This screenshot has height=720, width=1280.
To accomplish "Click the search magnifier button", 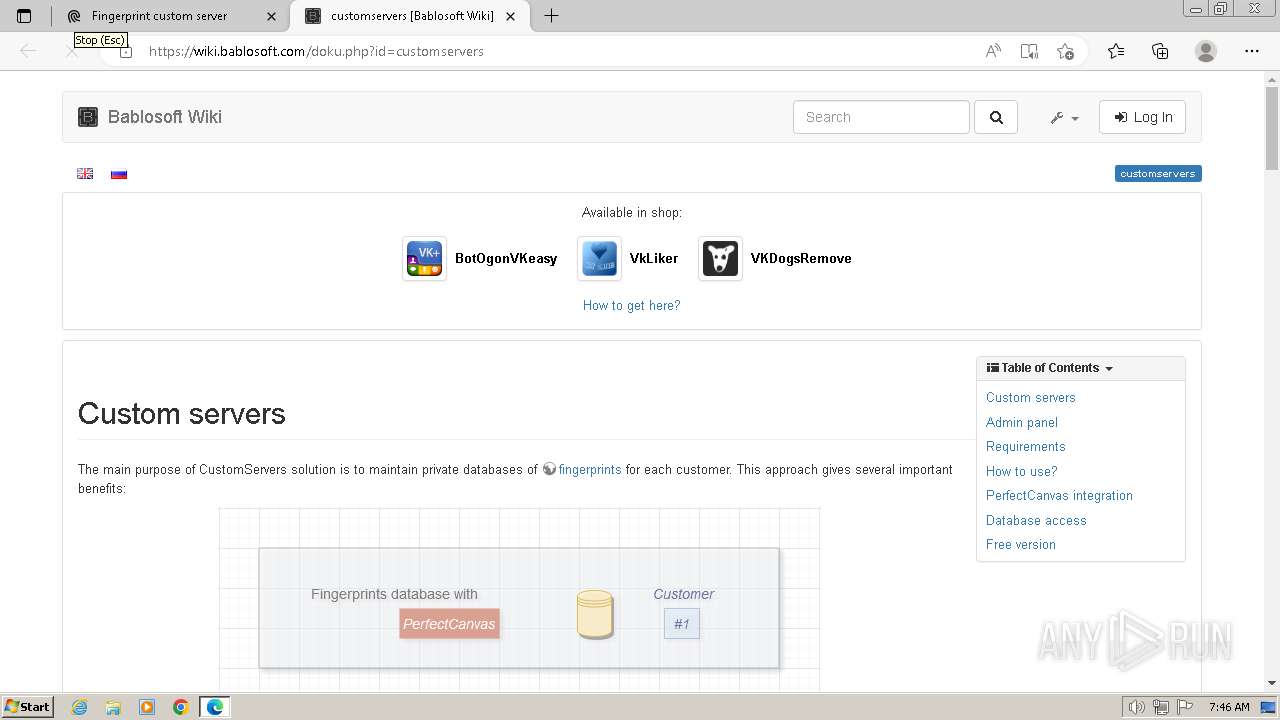I will pyautogui.click(x=996, y=117).
